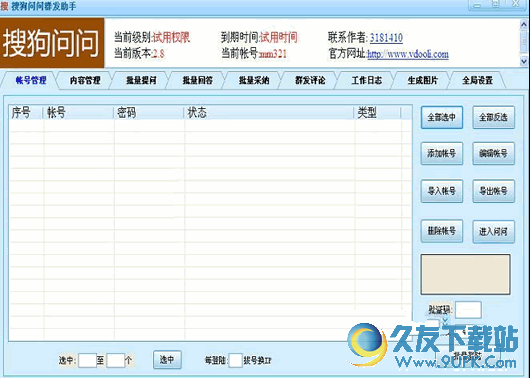The height and width of the screenshot is (378, 530).
Task: Sort the list by 类型 column header
Action: coord(378,112)
